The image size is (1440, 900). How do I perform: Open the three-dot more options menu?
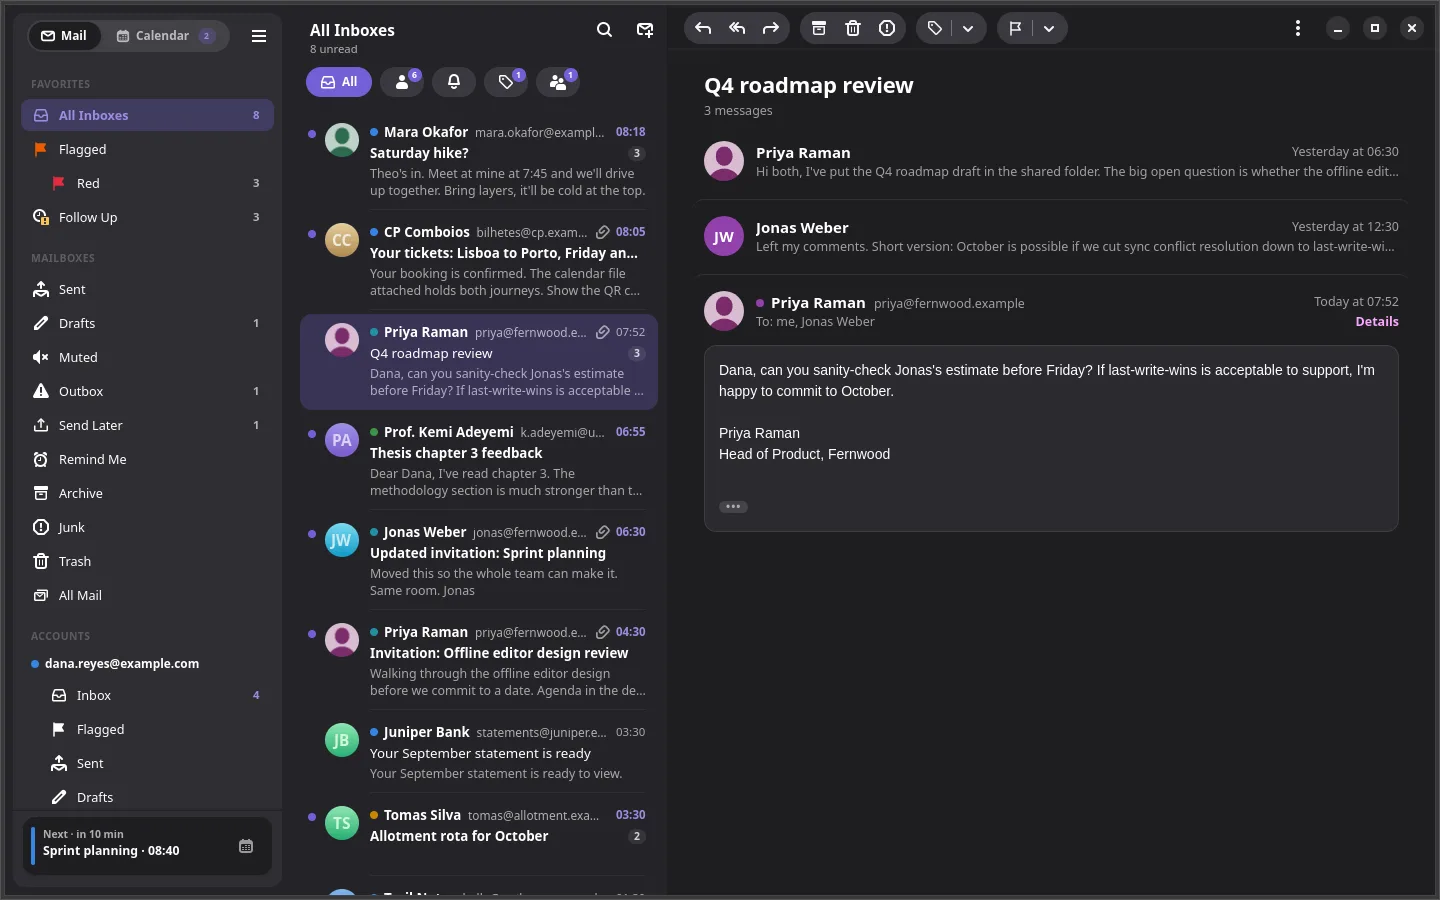(1298, 28)
